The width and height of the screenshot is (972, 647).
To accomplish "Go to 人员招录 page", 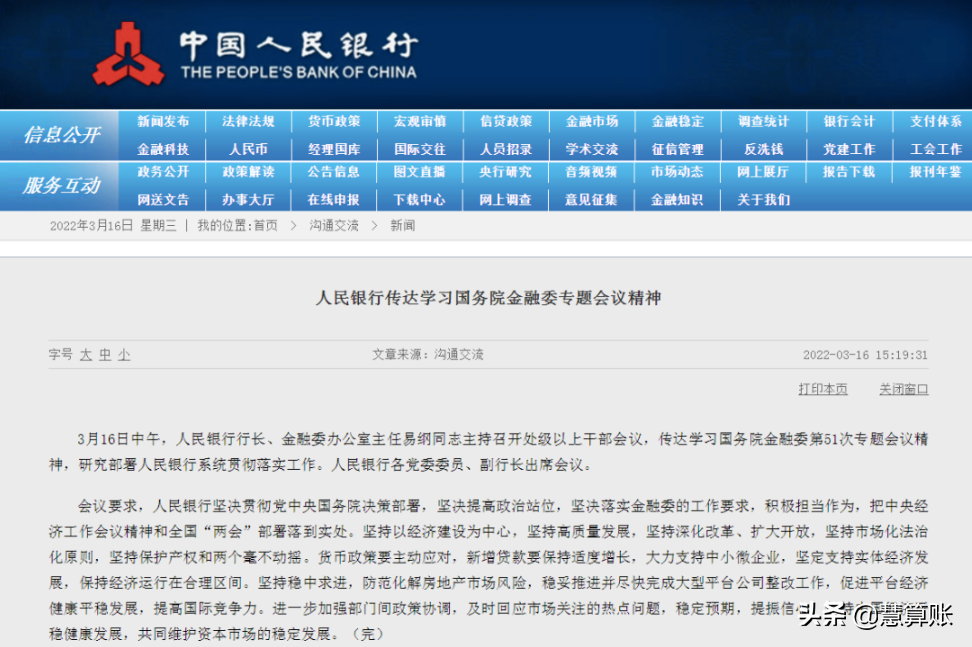I will [506, 149].
